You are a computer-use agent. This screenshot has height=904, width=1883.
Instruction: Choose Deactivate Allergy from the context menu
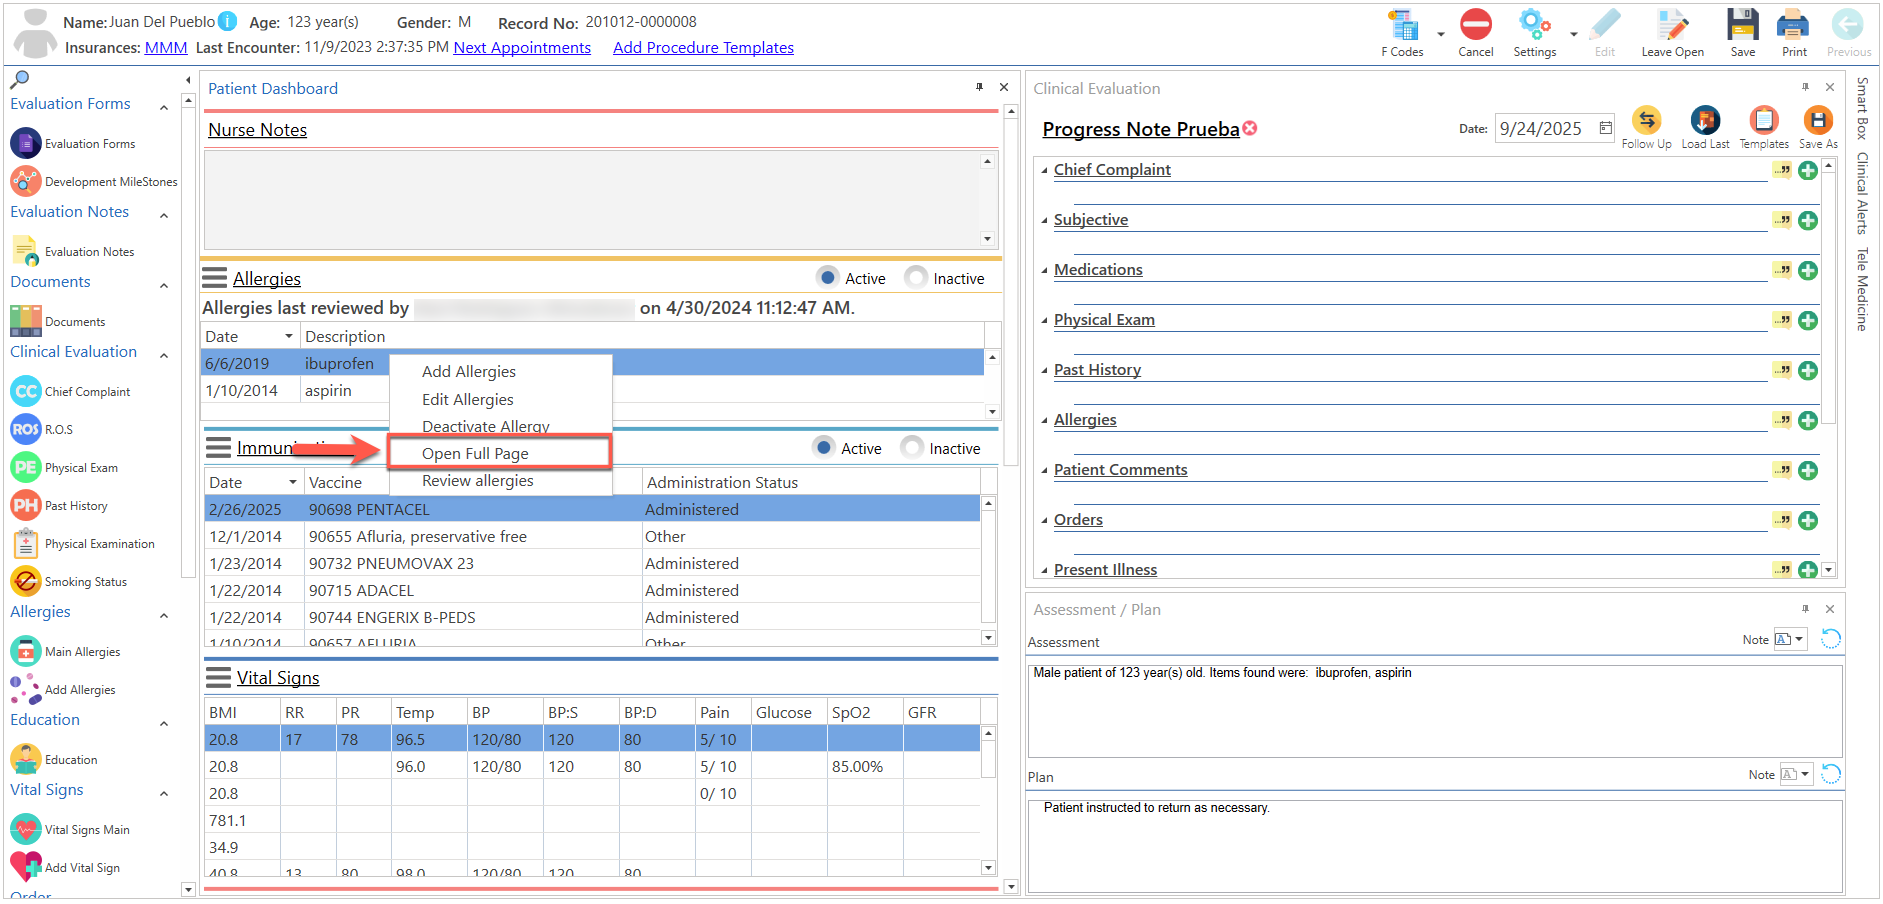486,426
